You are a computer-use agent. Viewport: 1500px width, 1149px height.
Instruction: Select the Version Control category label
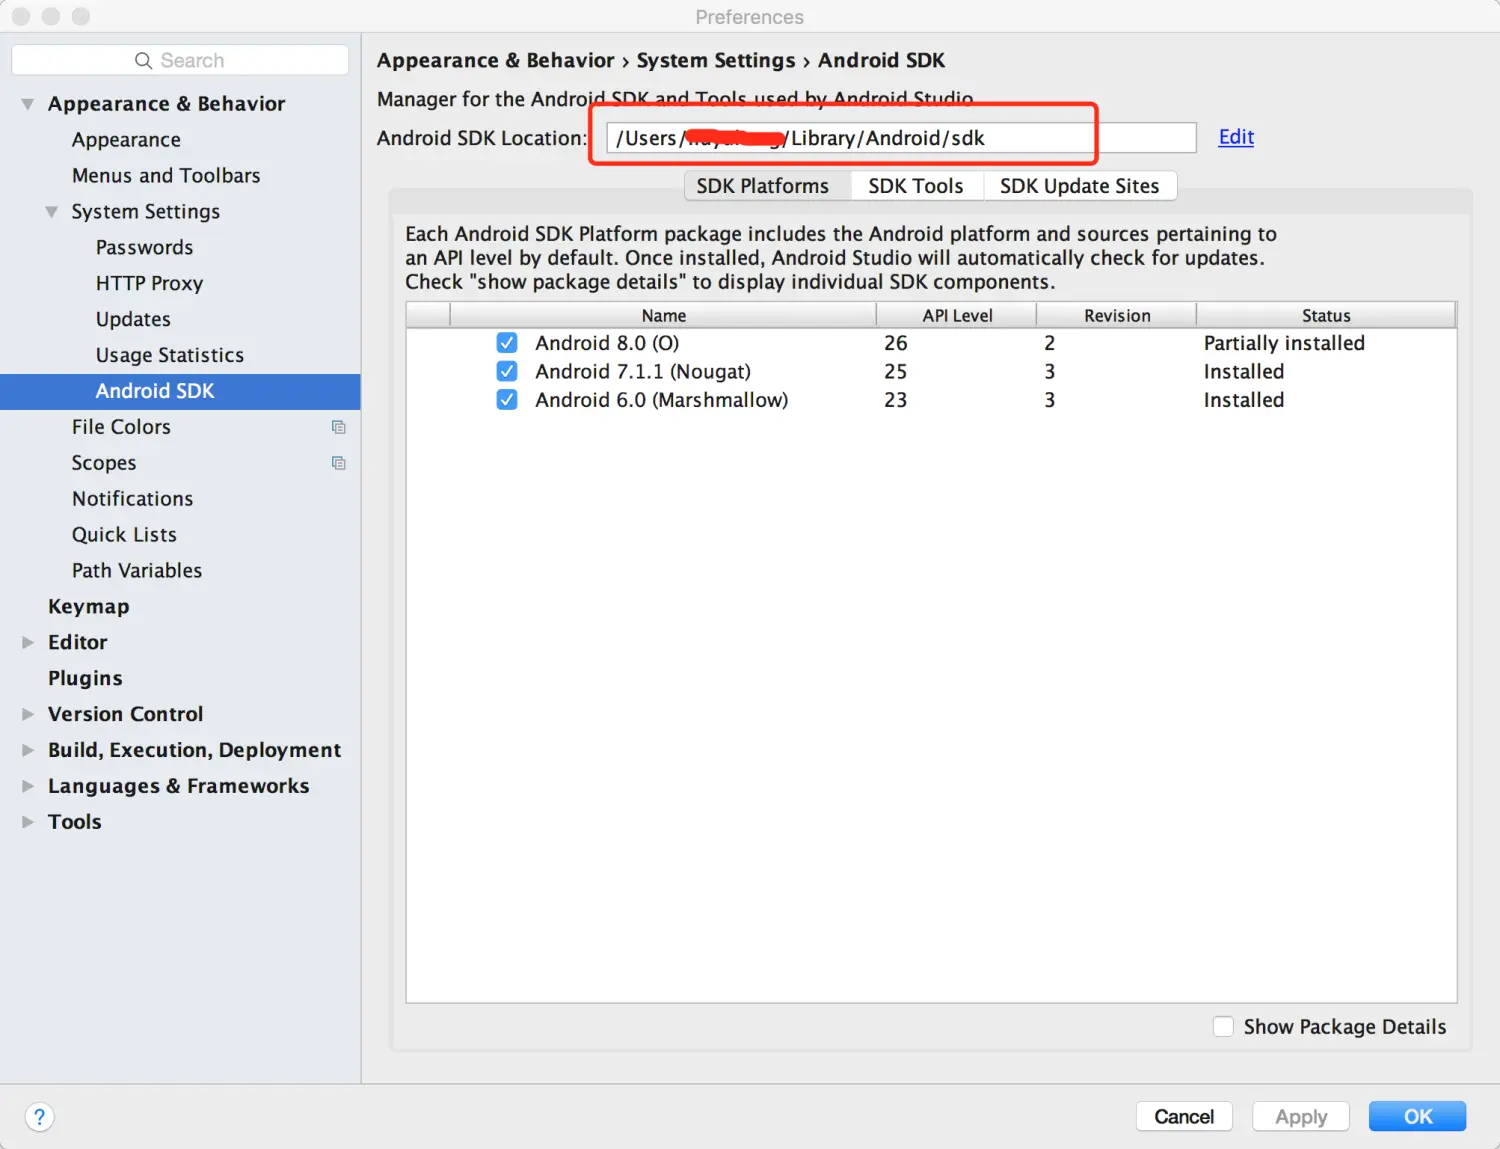[x=125, y=714]
